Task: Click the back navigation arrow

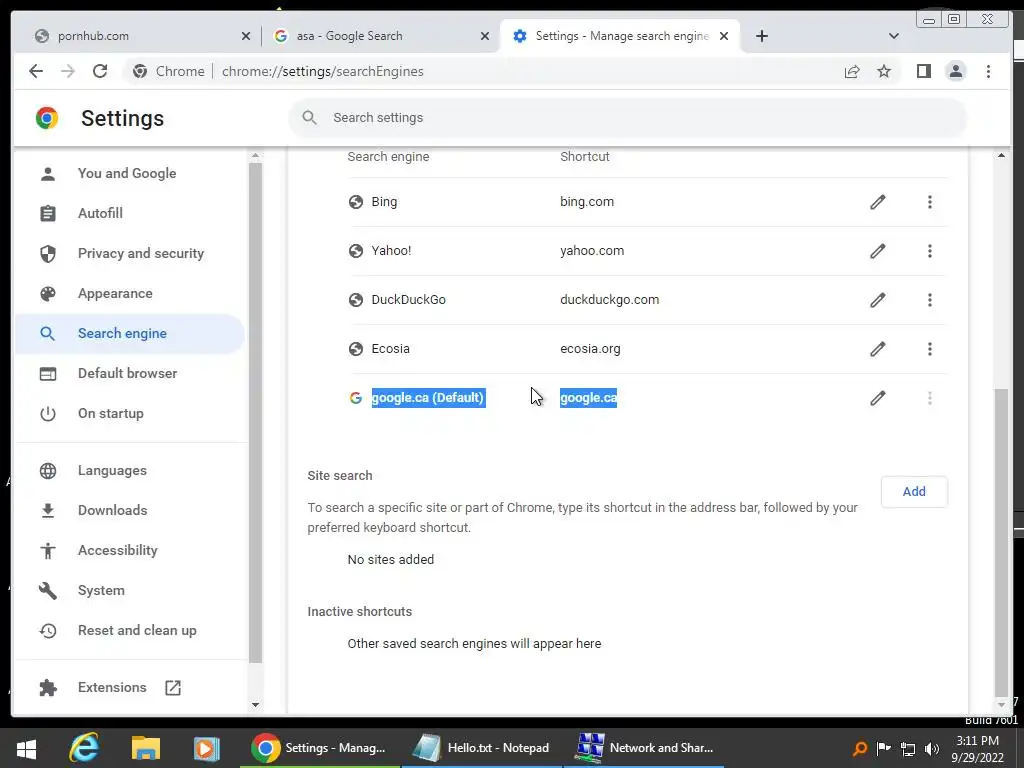Action: (36, 71)
